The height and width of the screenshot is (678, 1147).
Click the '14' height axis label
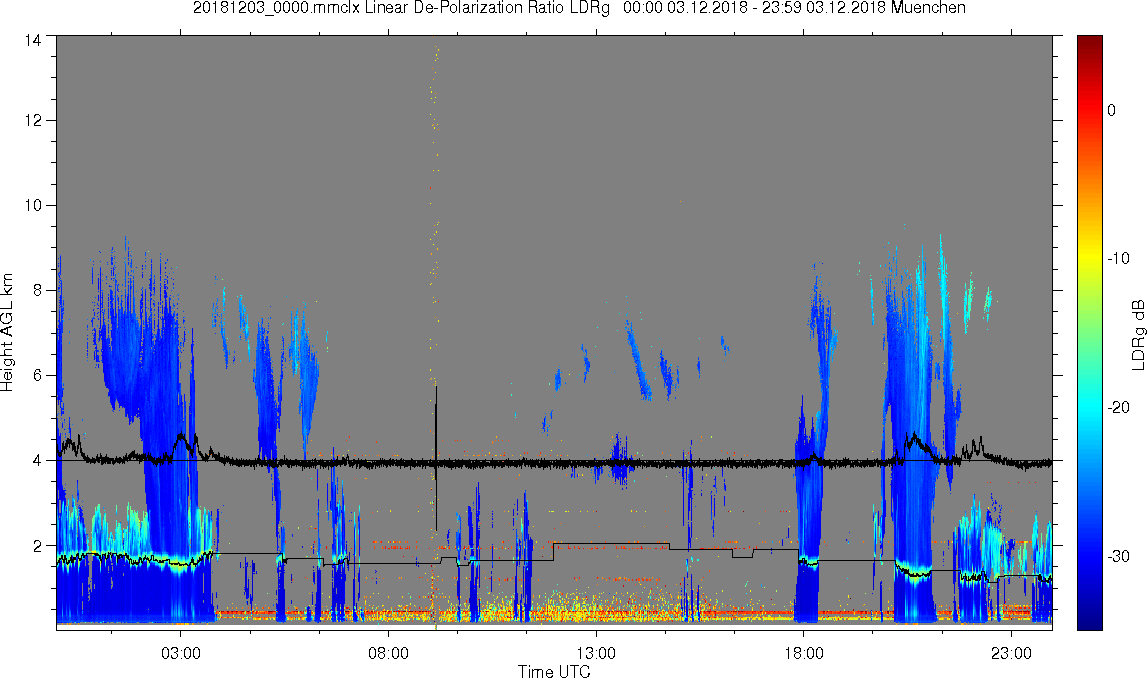click(x=33, y=40)
